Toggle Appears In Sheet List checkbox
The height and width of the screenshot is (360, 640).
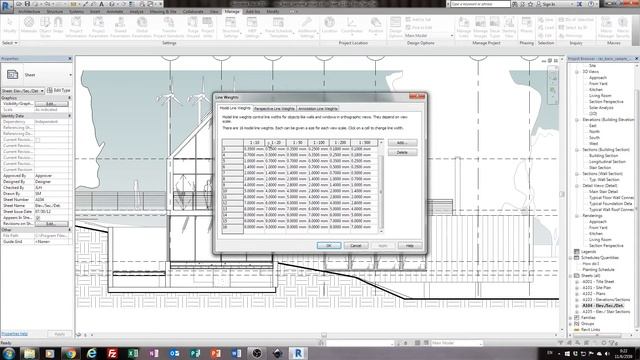point(38,218)
